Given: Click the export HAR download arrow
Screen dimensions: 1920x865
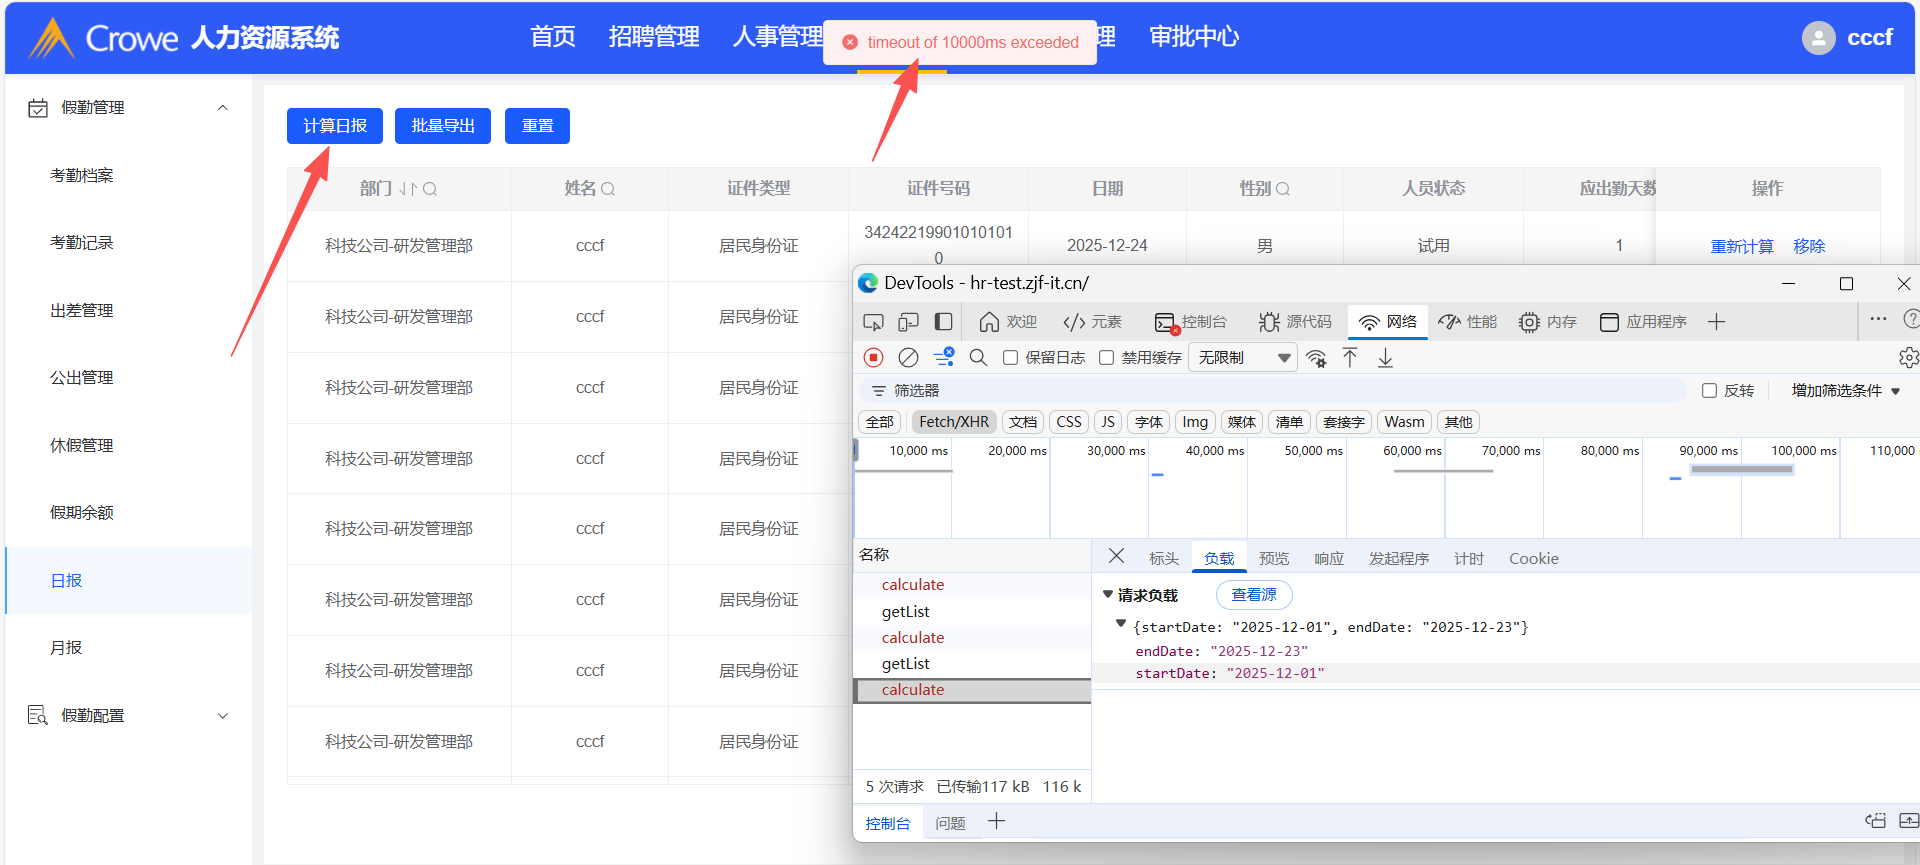Looking at the screenshot, I should 1385,358.
